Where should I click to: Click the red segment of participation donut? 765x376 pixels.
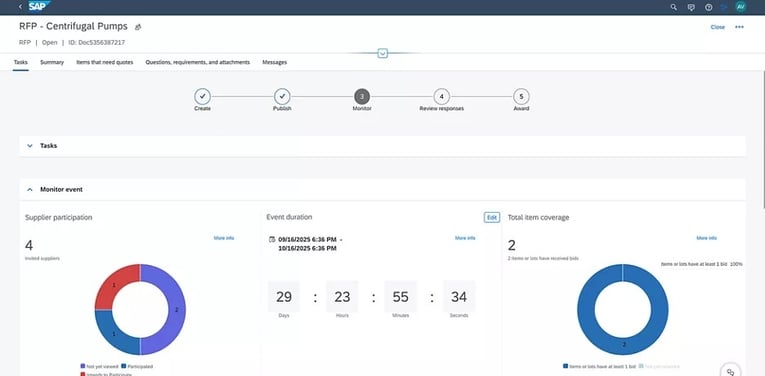point(115,285)
